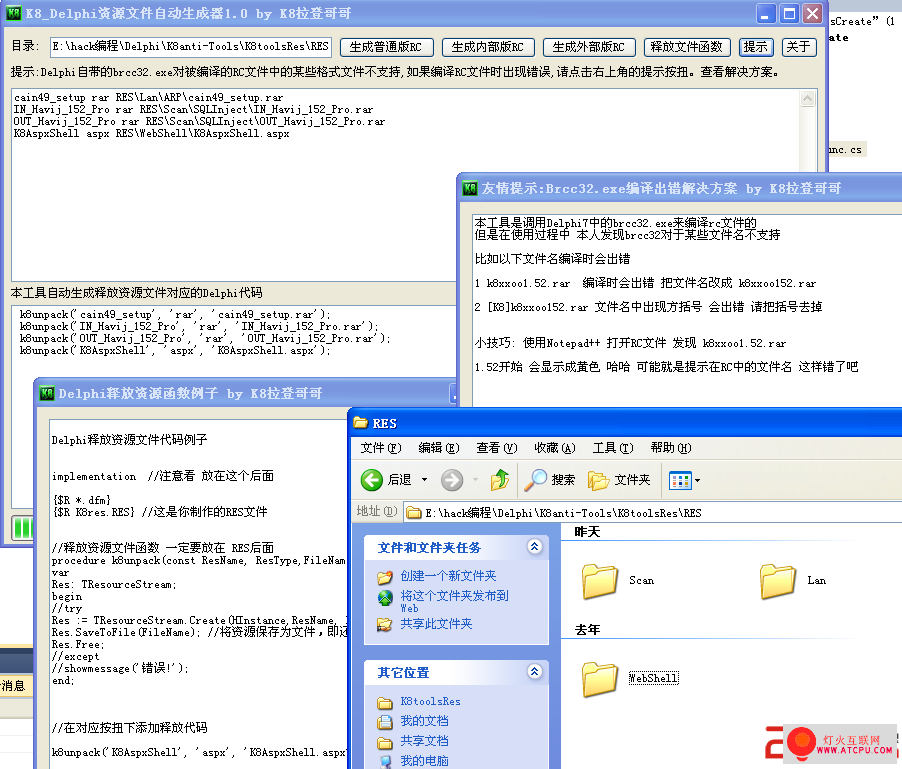Click the green 后退 back arrow
The width and height of the screenshot is (902, 769).
(x=372, y=480)
